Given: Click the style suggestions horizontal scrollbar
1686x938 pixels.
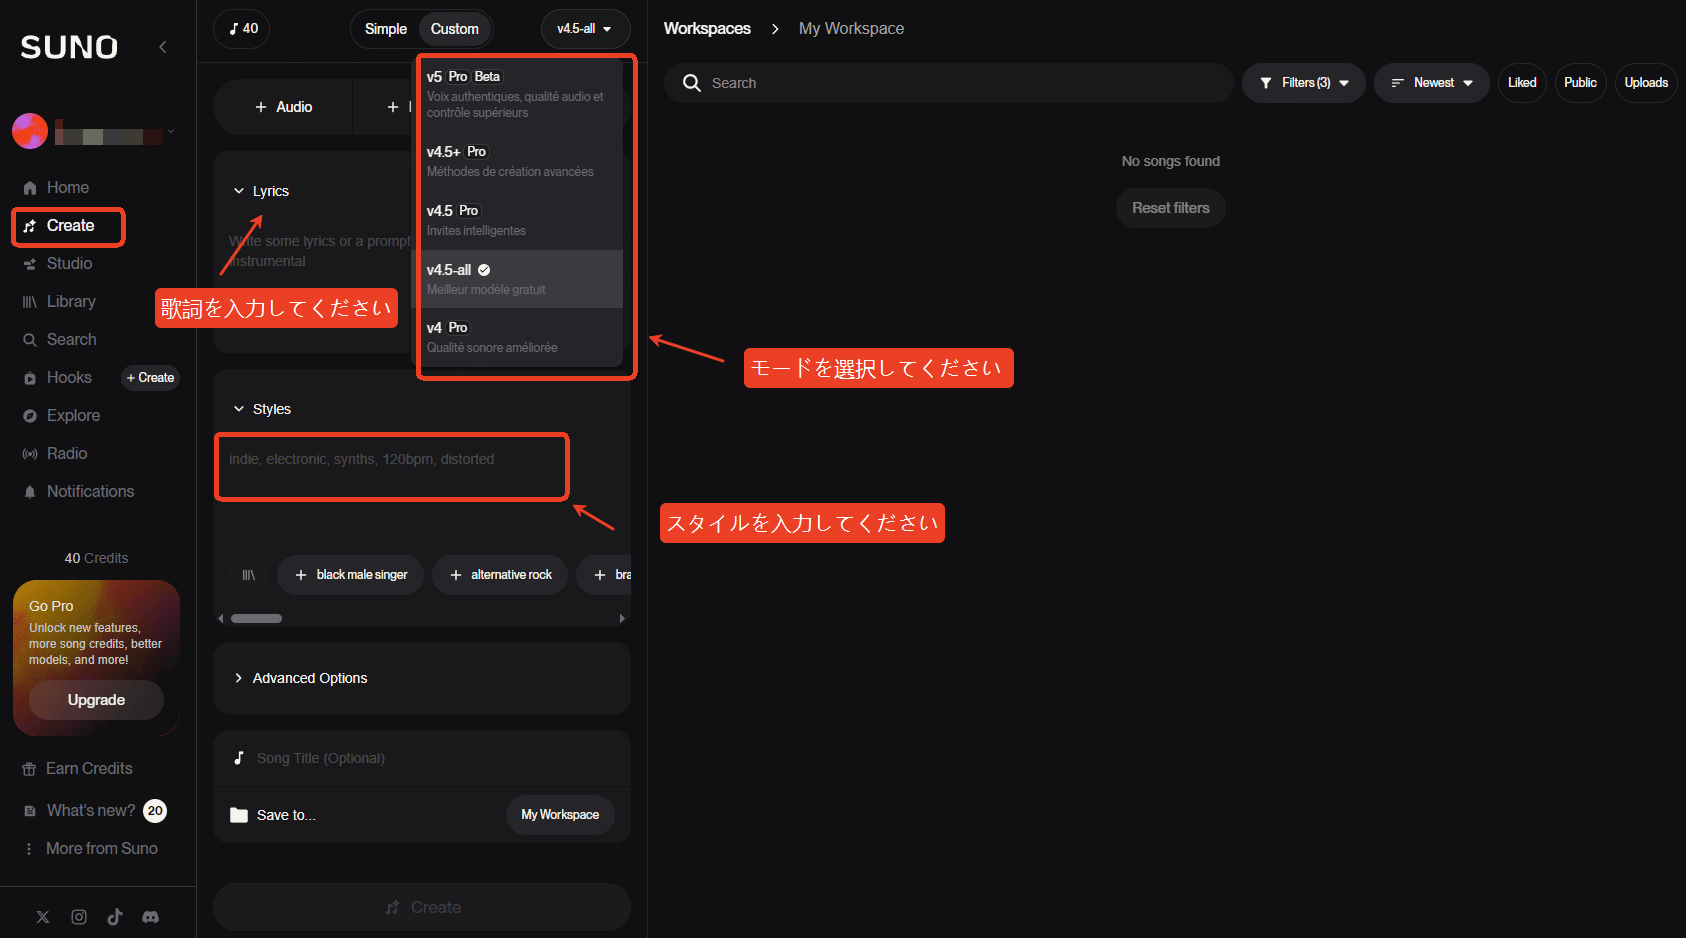Looking at the screenshot, I should [x=257, y=618].
